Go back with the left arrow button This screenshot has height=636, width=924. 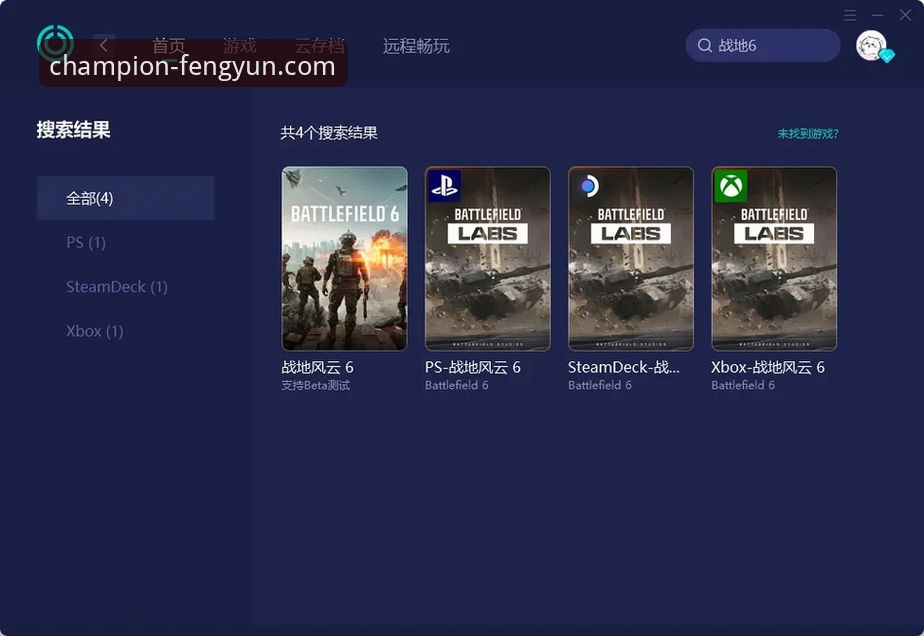[104, 45]
